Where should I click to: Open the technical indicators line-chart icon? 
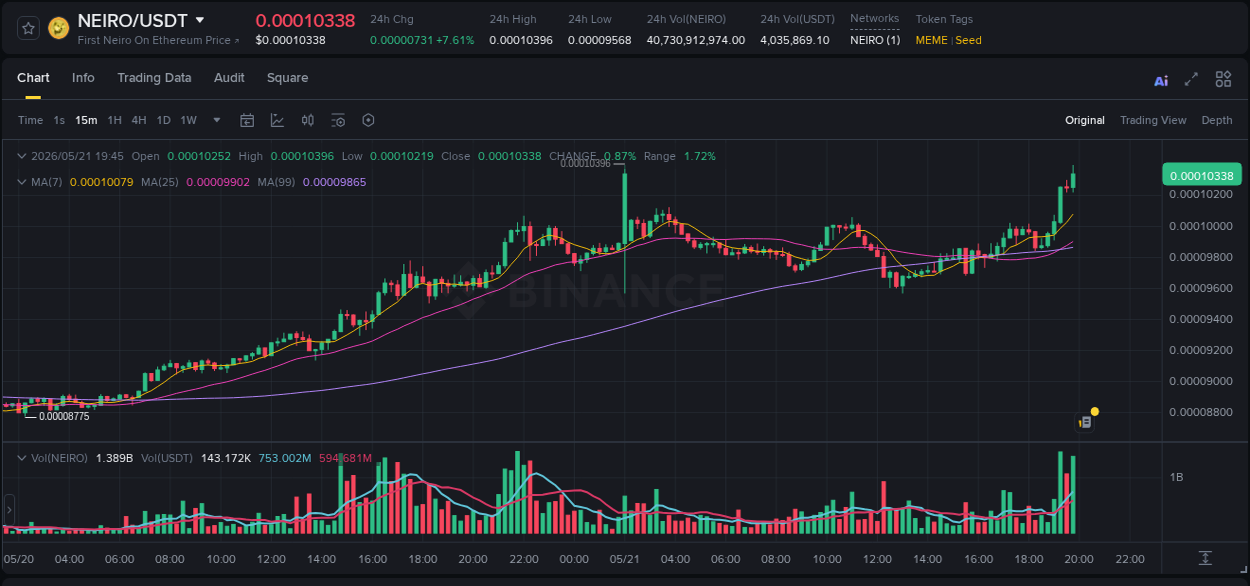coord(277,120)
